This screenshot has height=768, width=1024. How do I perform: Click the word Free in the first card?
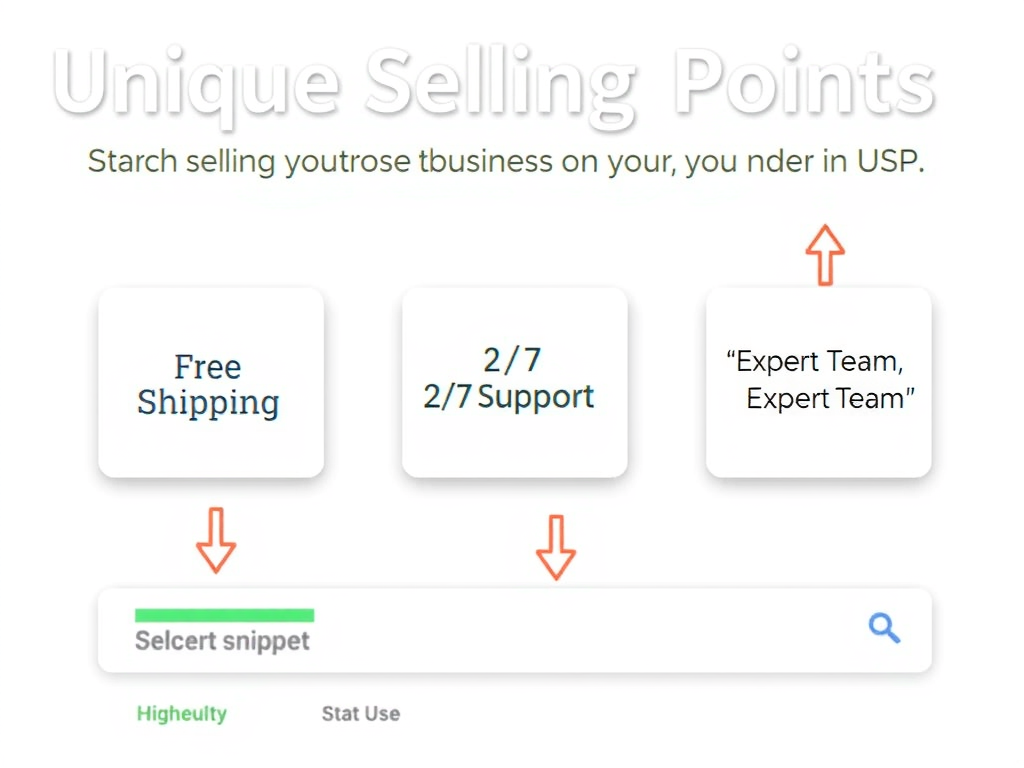[x=208, y=367]
